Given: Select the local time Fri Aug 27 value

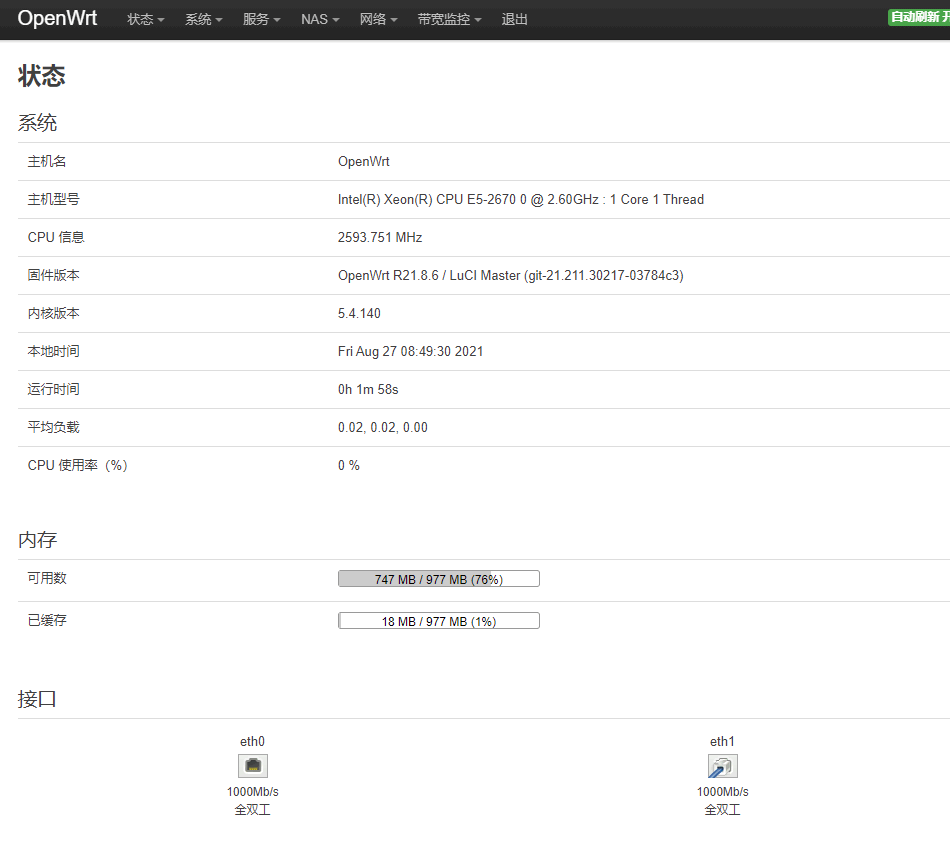Looking at the screenshot, I should pyautogui.click(x=410, y=351).
